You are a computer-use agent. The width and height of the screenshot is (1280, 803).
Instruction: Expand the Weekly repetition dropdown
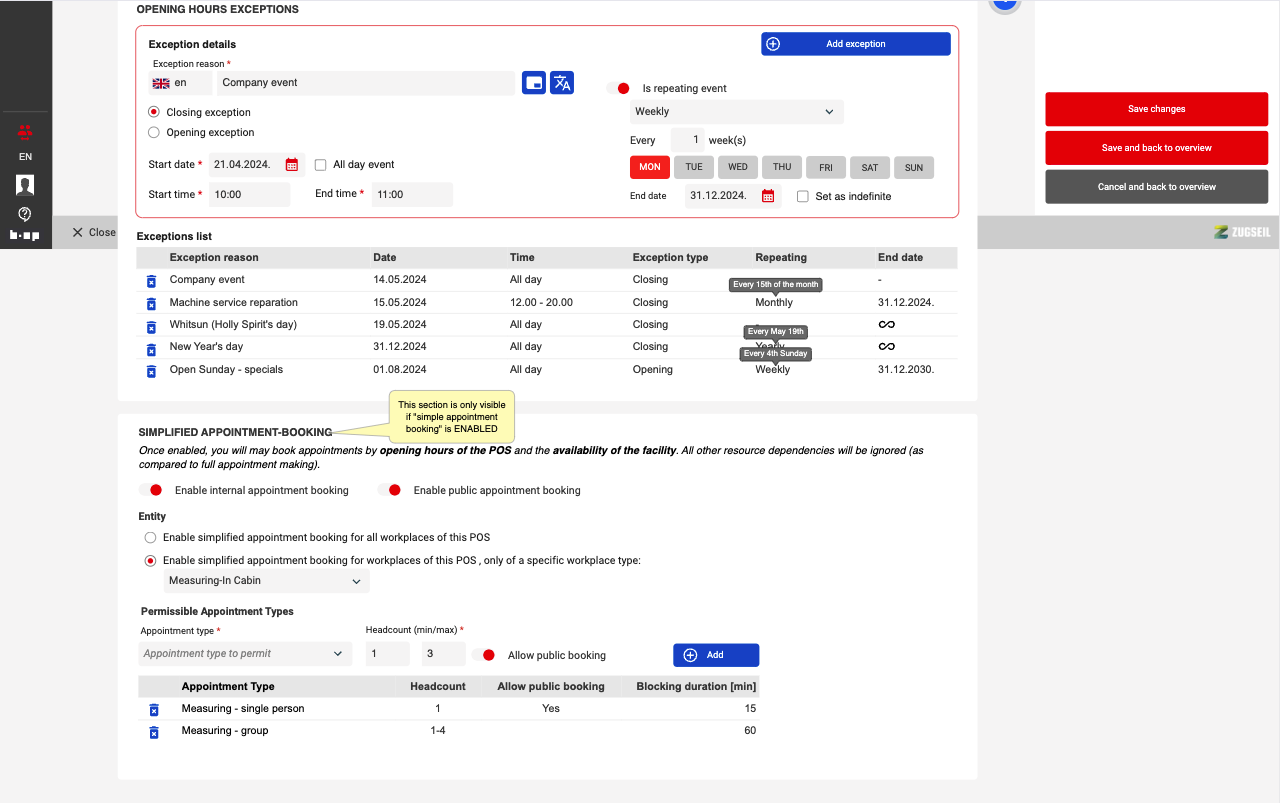(736, 112)
